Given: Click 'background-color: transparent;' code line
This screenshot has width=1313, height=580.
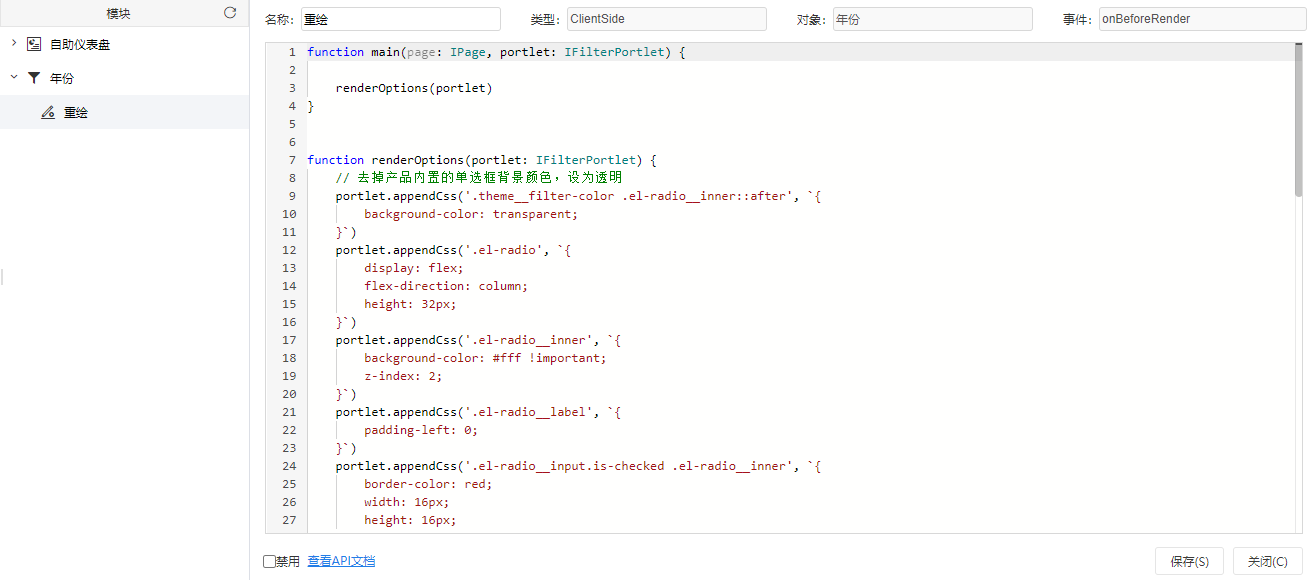Looking at the screenshot, I should point(471,214).
